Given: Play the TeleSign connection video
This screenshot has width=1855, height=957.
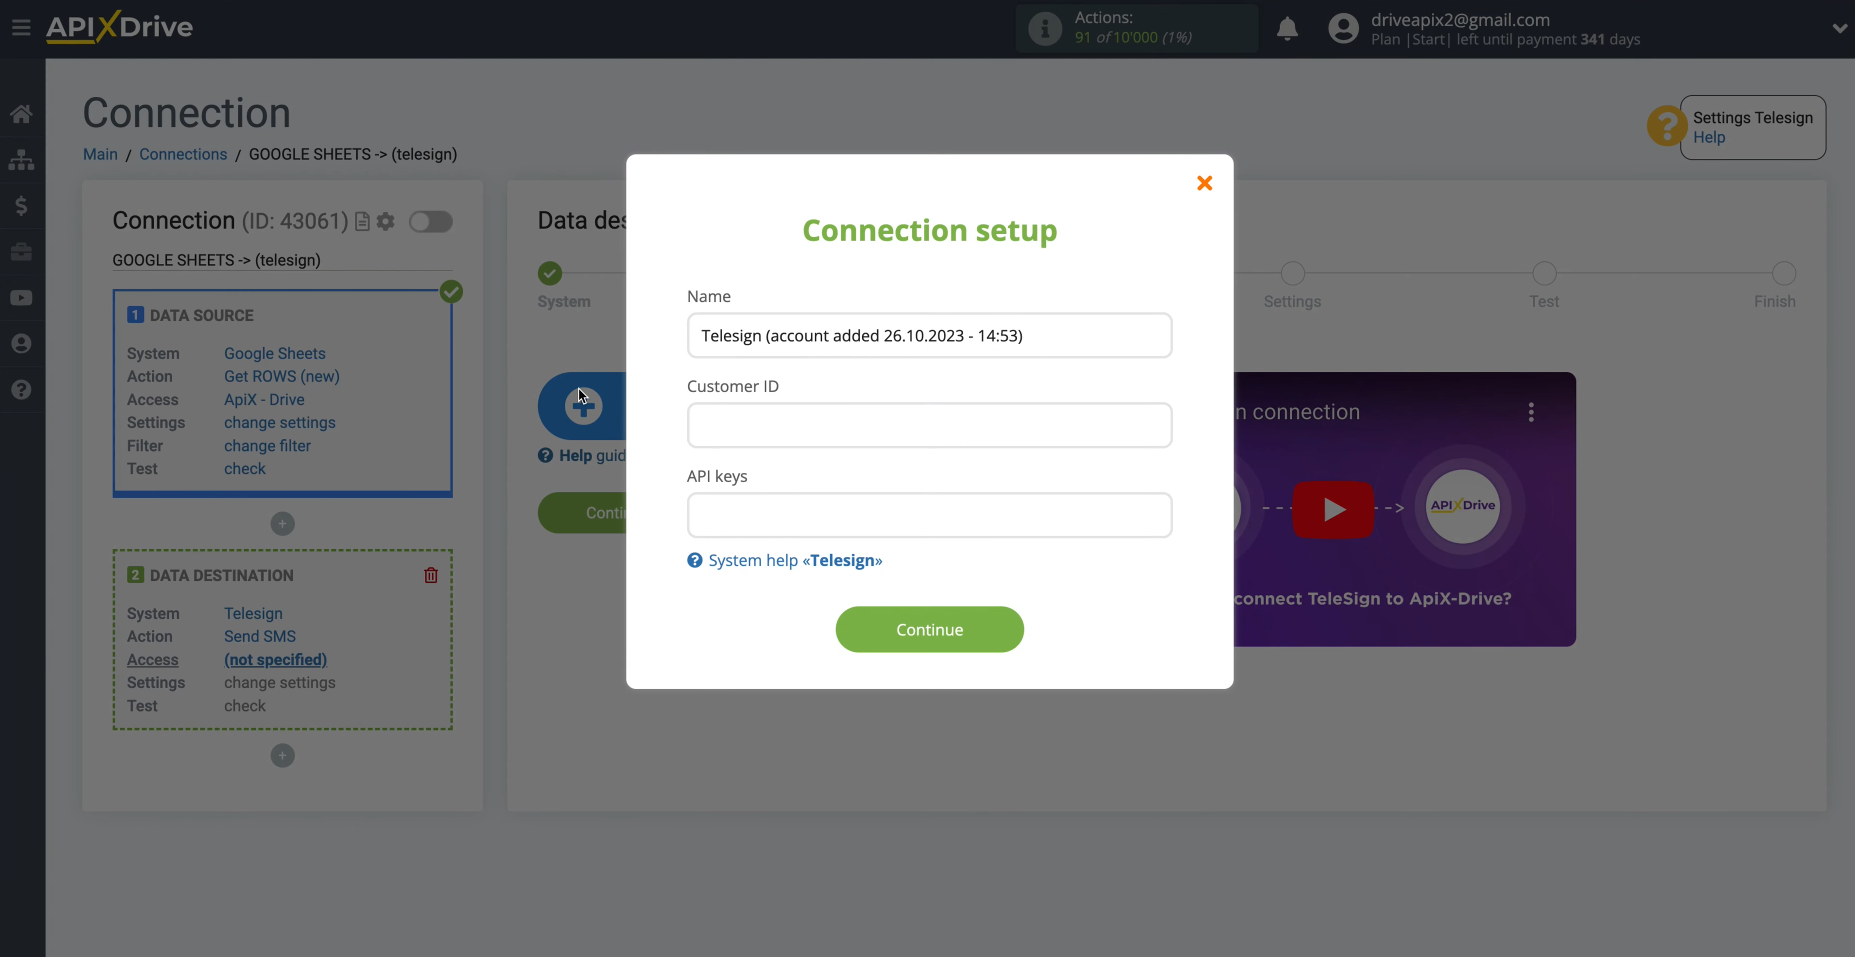Looking at the screenshot, I should (x=1334, y=509).
